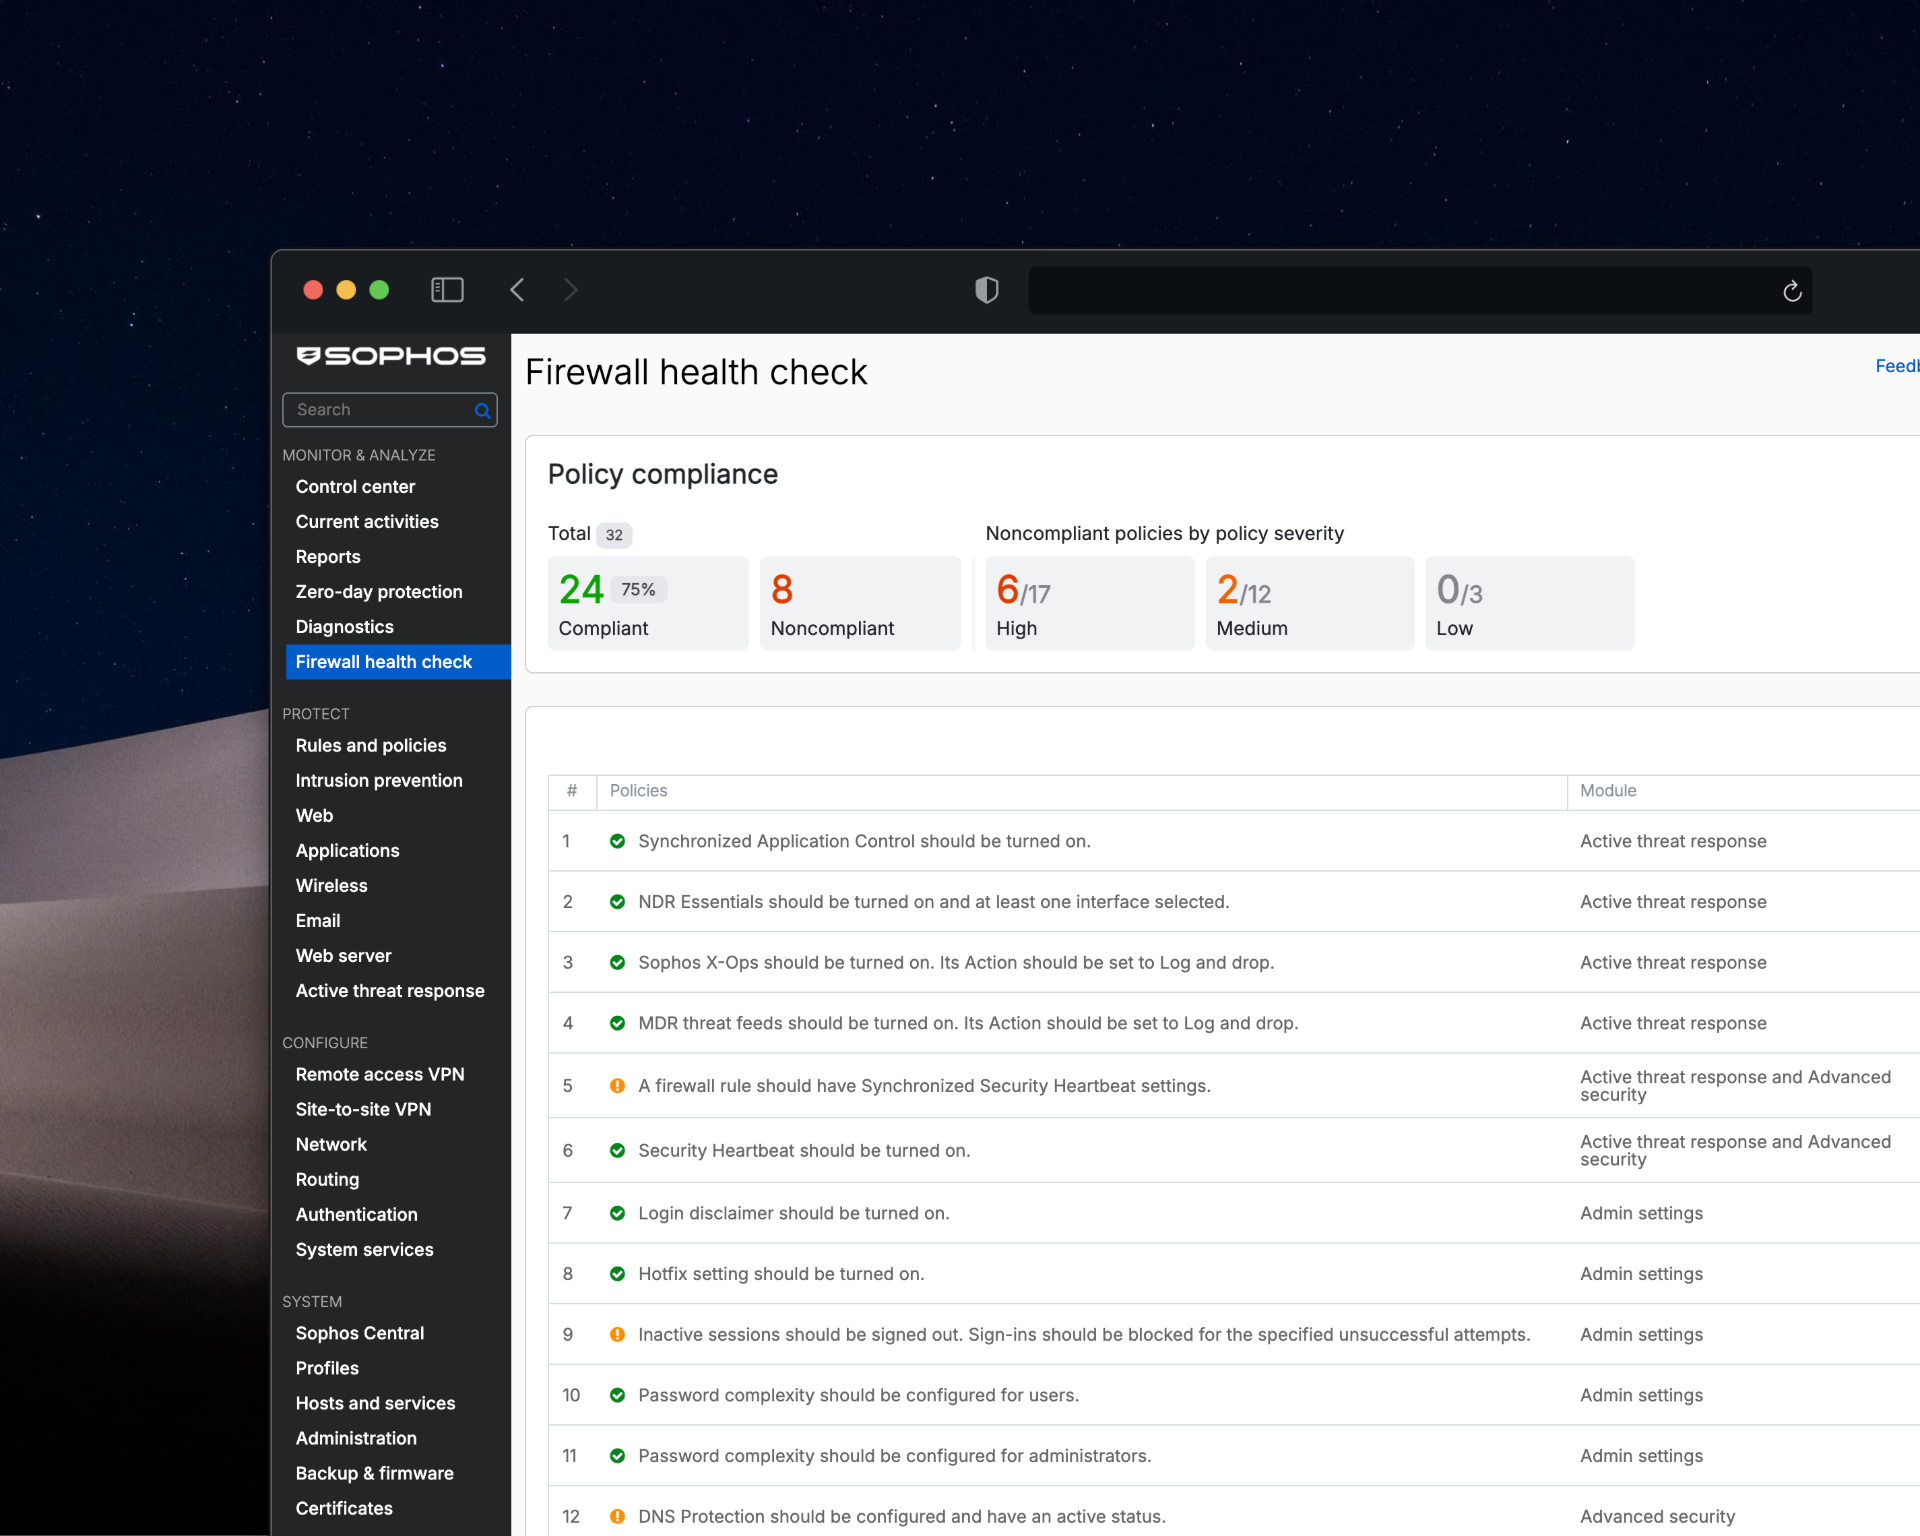Screen dimensions: 1920x1536
Task: Click the warning icon on the DNS Protection row
Action: [617, 1516]
